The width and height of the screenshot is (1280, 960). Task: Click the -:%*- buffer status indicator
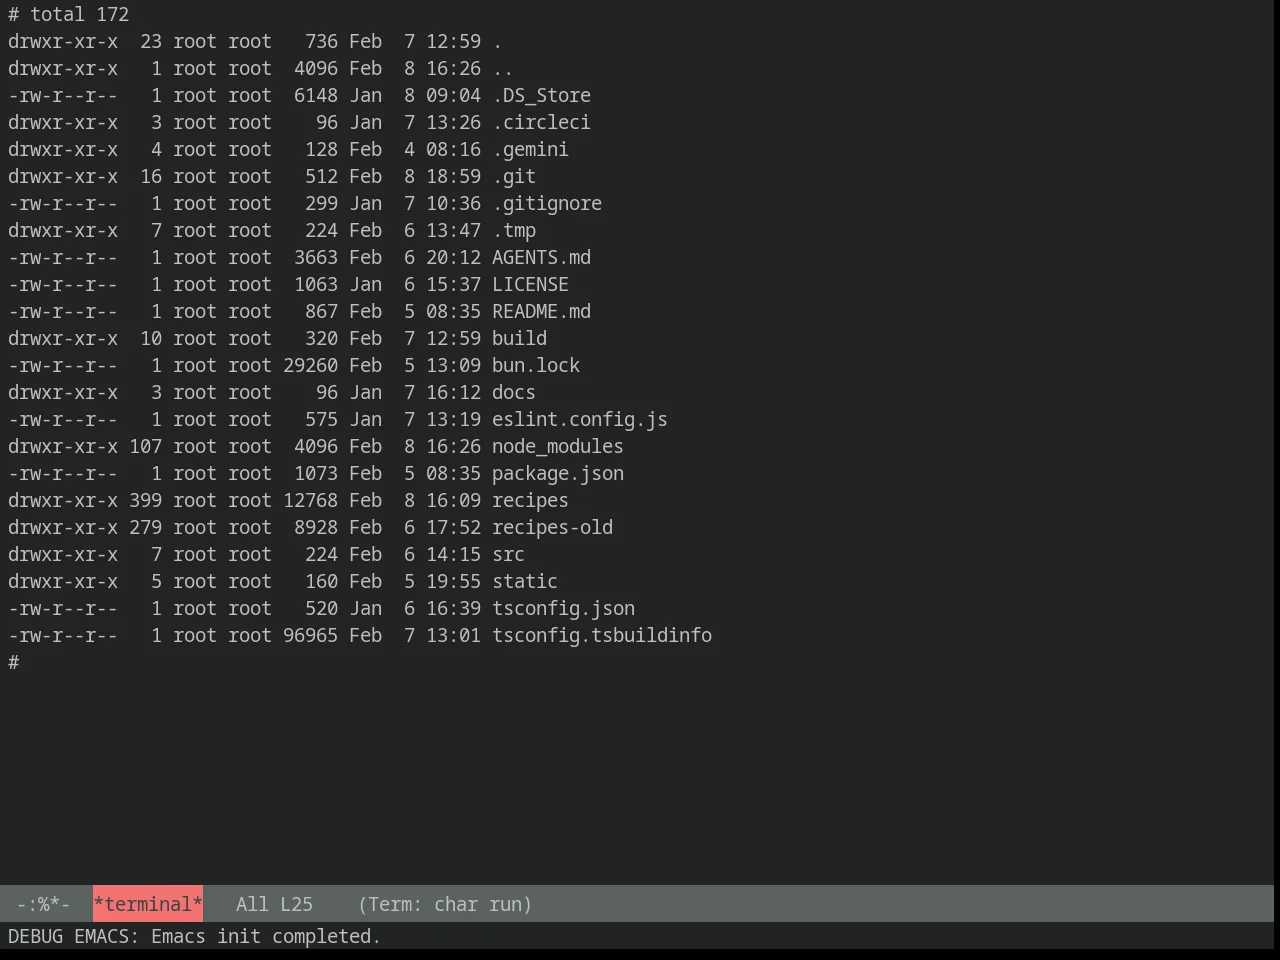(x=43, y=904)
